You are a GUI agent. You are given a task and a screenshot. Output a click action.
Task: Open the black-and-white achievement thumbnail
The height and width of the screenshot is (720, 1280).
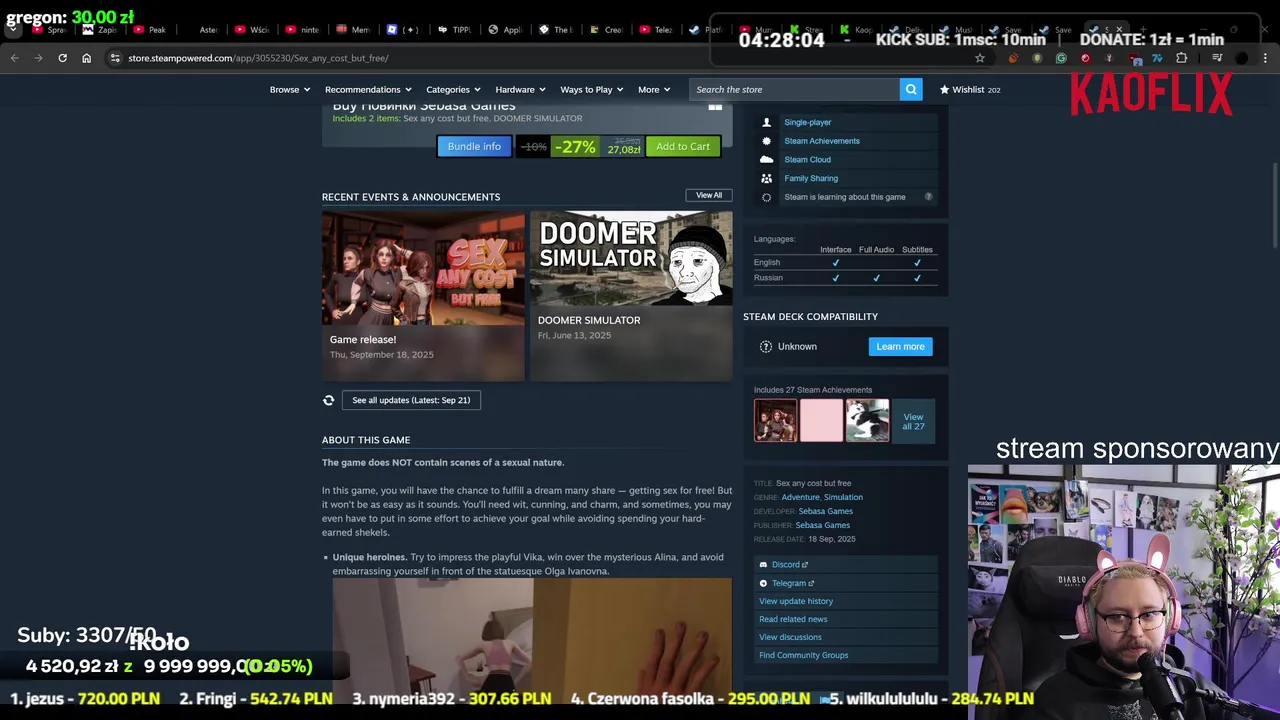click(x=867, y=420)
